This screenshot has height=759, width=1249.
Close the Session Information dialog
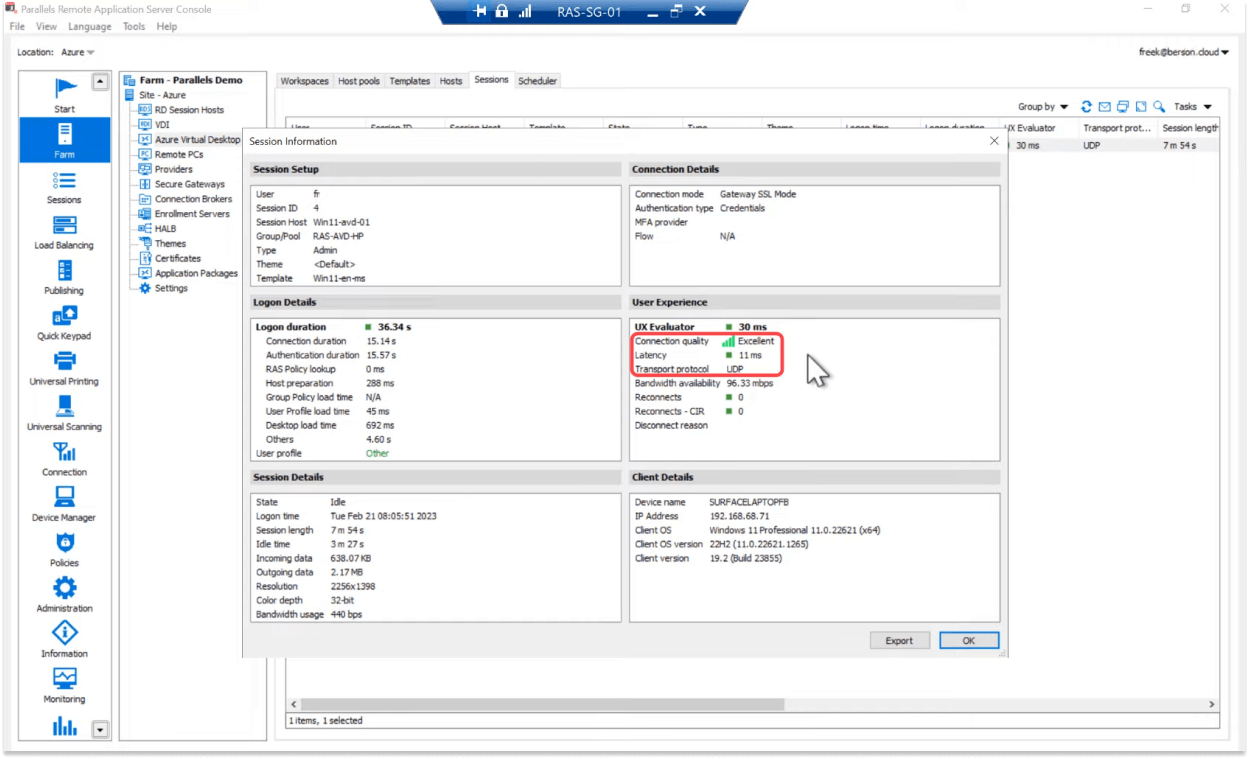(x=994, y=141)
